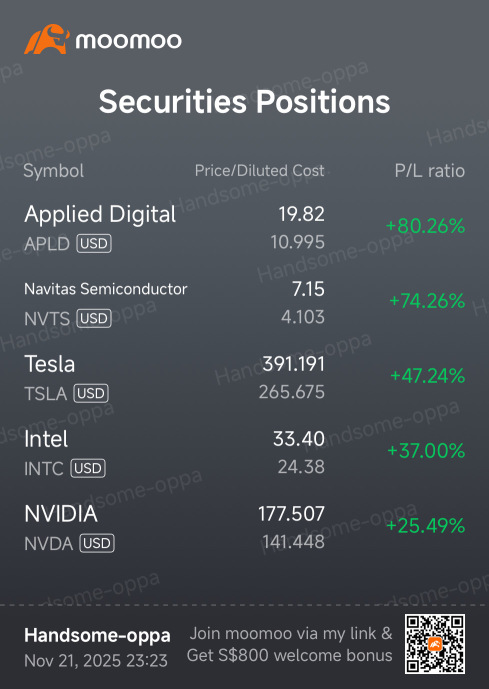
Task: Click the moomoo wordmark text
Action: [128, 41]
